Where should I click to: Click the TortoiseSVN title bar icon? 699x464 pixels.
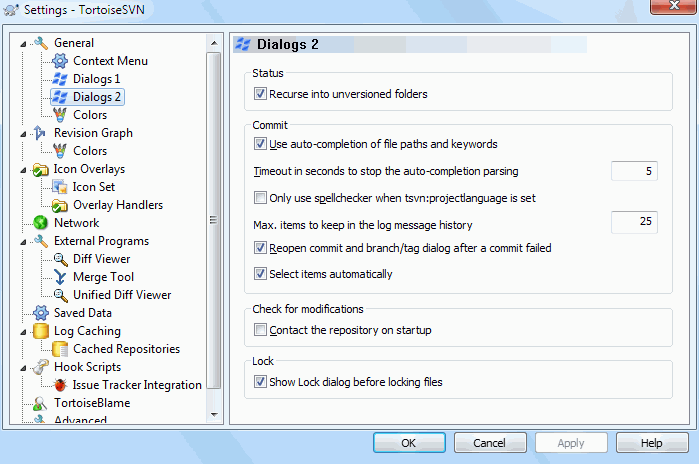11,10
